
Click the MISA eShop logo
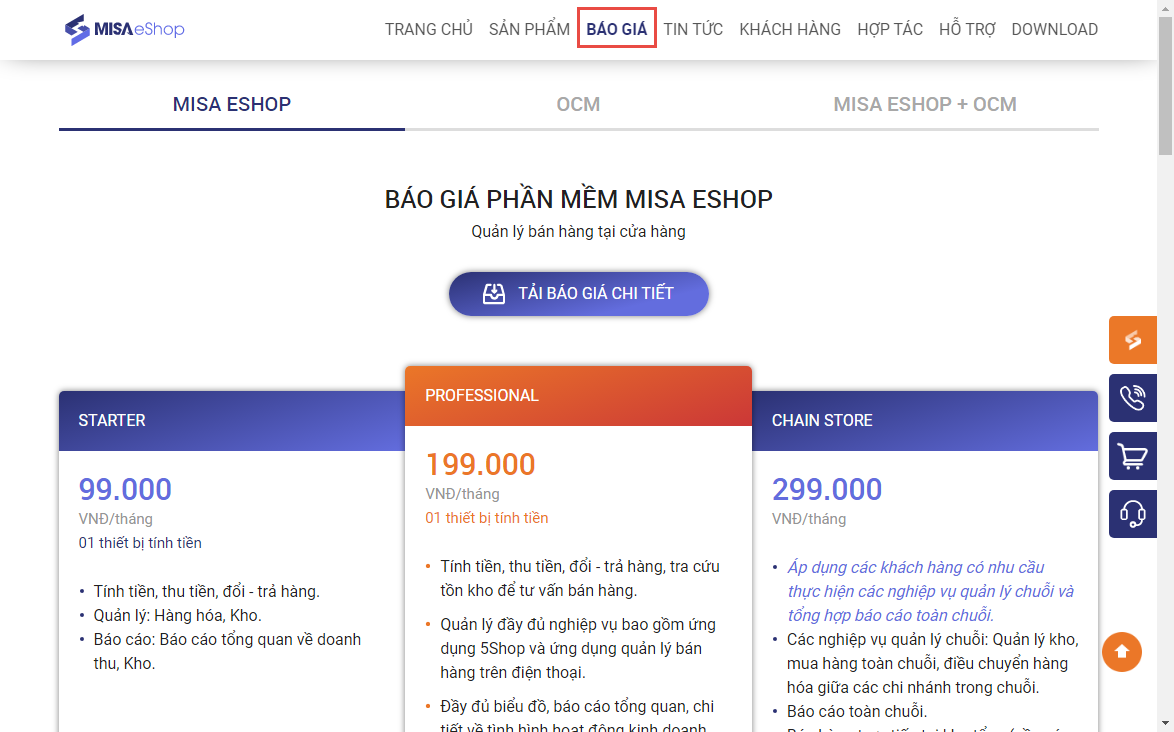tap(124, 29)
